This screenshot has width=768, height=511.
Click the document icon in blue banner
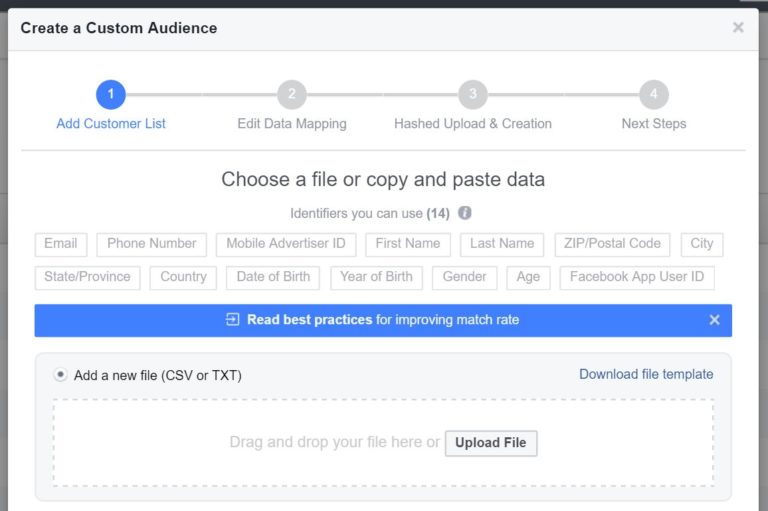[233, 320]
